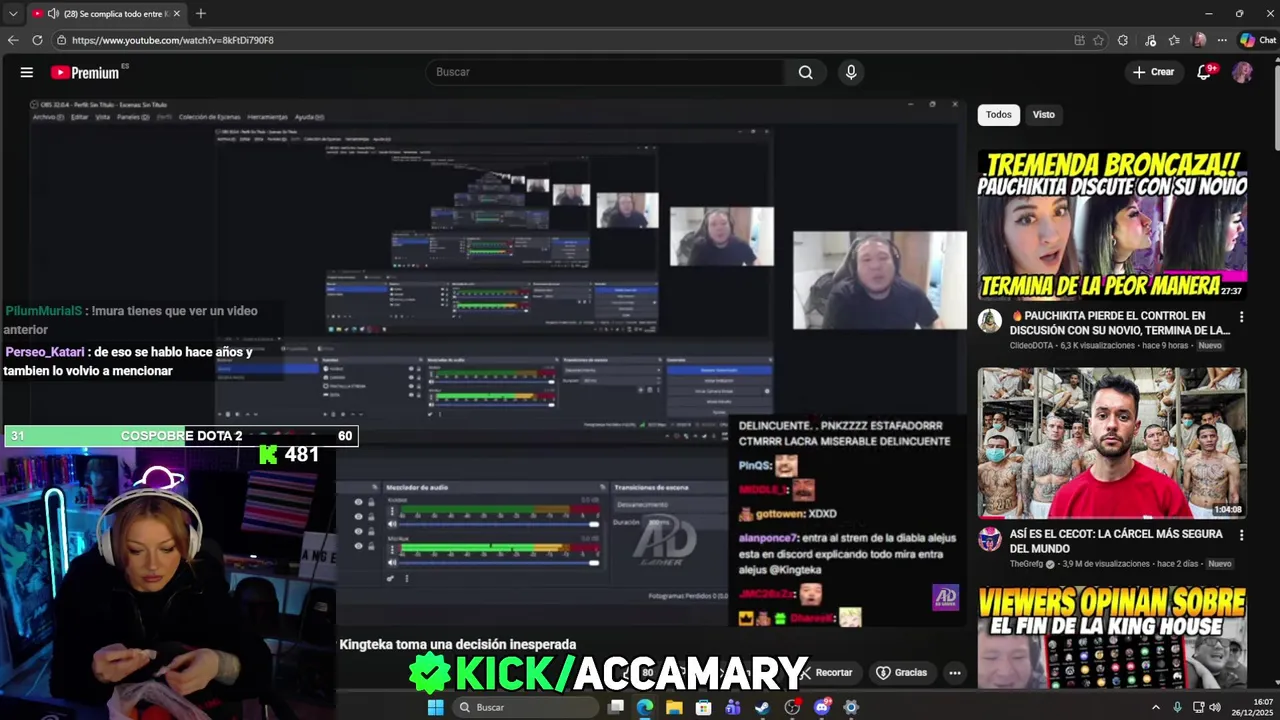Click the Gracias button
This screenshot has height=720, width=1280.
tap(902, 673)
